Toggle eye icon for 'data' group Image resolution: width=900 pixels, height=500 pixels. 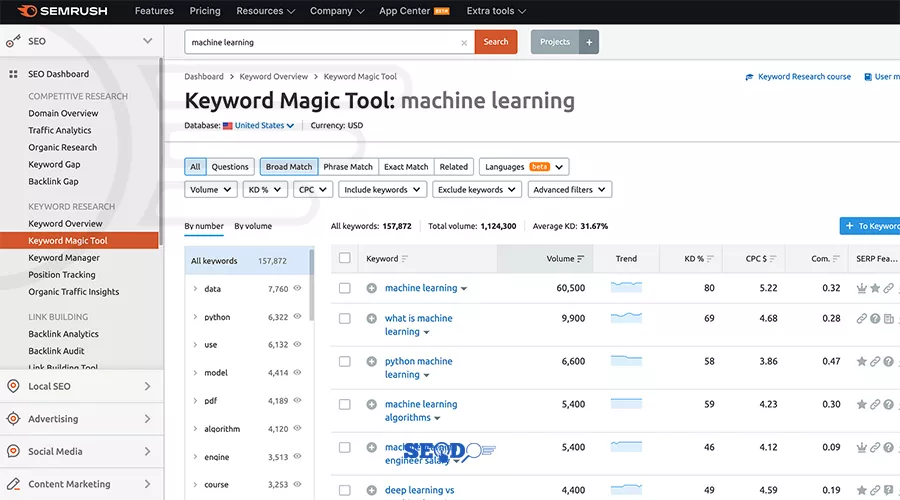point(297,288)
